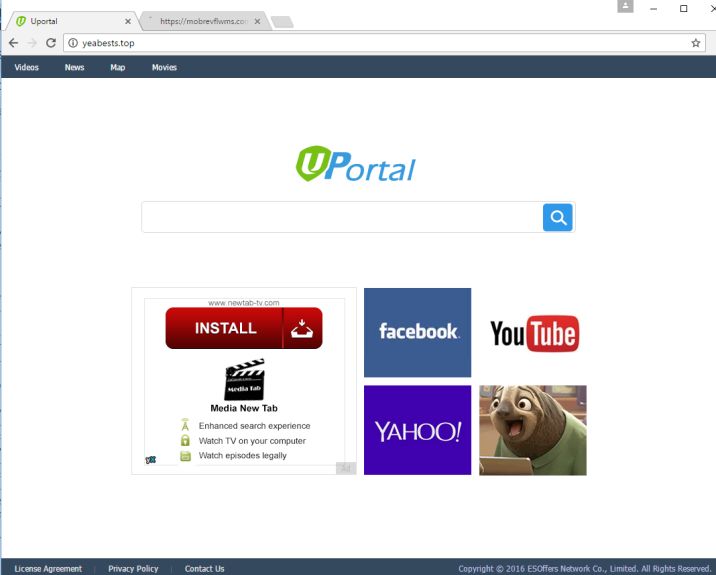Click the address bar showing yeabests.top
The image size is (716, 575).
(384, 43)
